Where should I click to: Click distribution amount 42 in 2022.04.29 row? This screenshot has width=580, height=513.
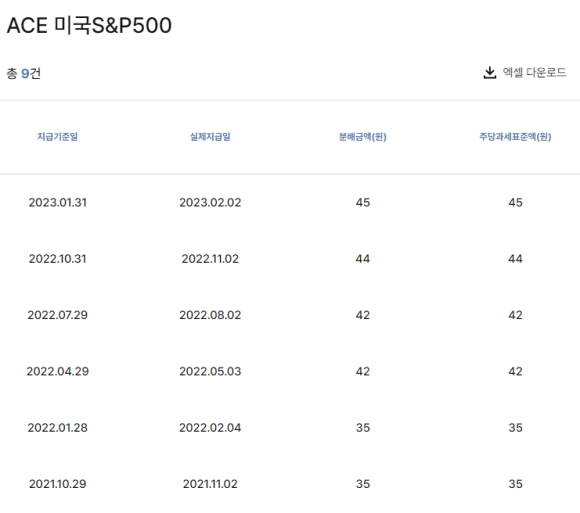pos(363,371)
